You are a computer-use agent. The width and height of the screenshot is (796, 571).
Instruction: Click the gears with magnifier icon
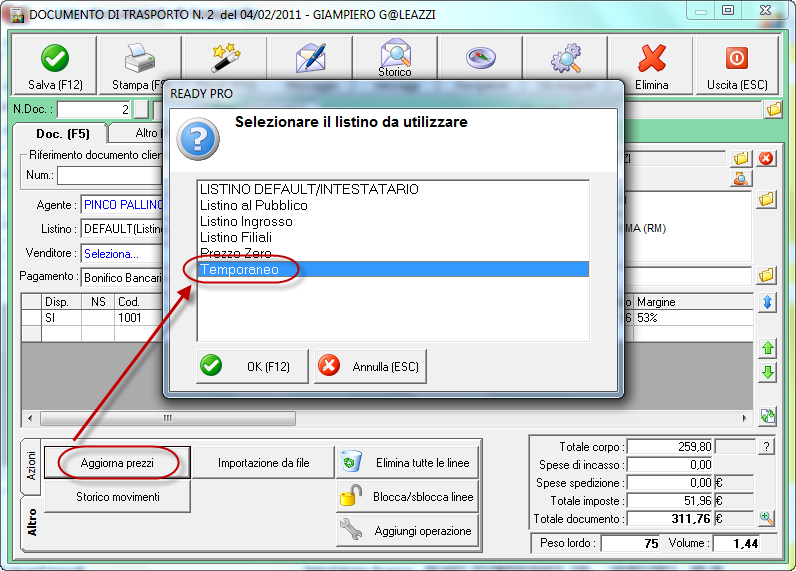click(566, 57)
